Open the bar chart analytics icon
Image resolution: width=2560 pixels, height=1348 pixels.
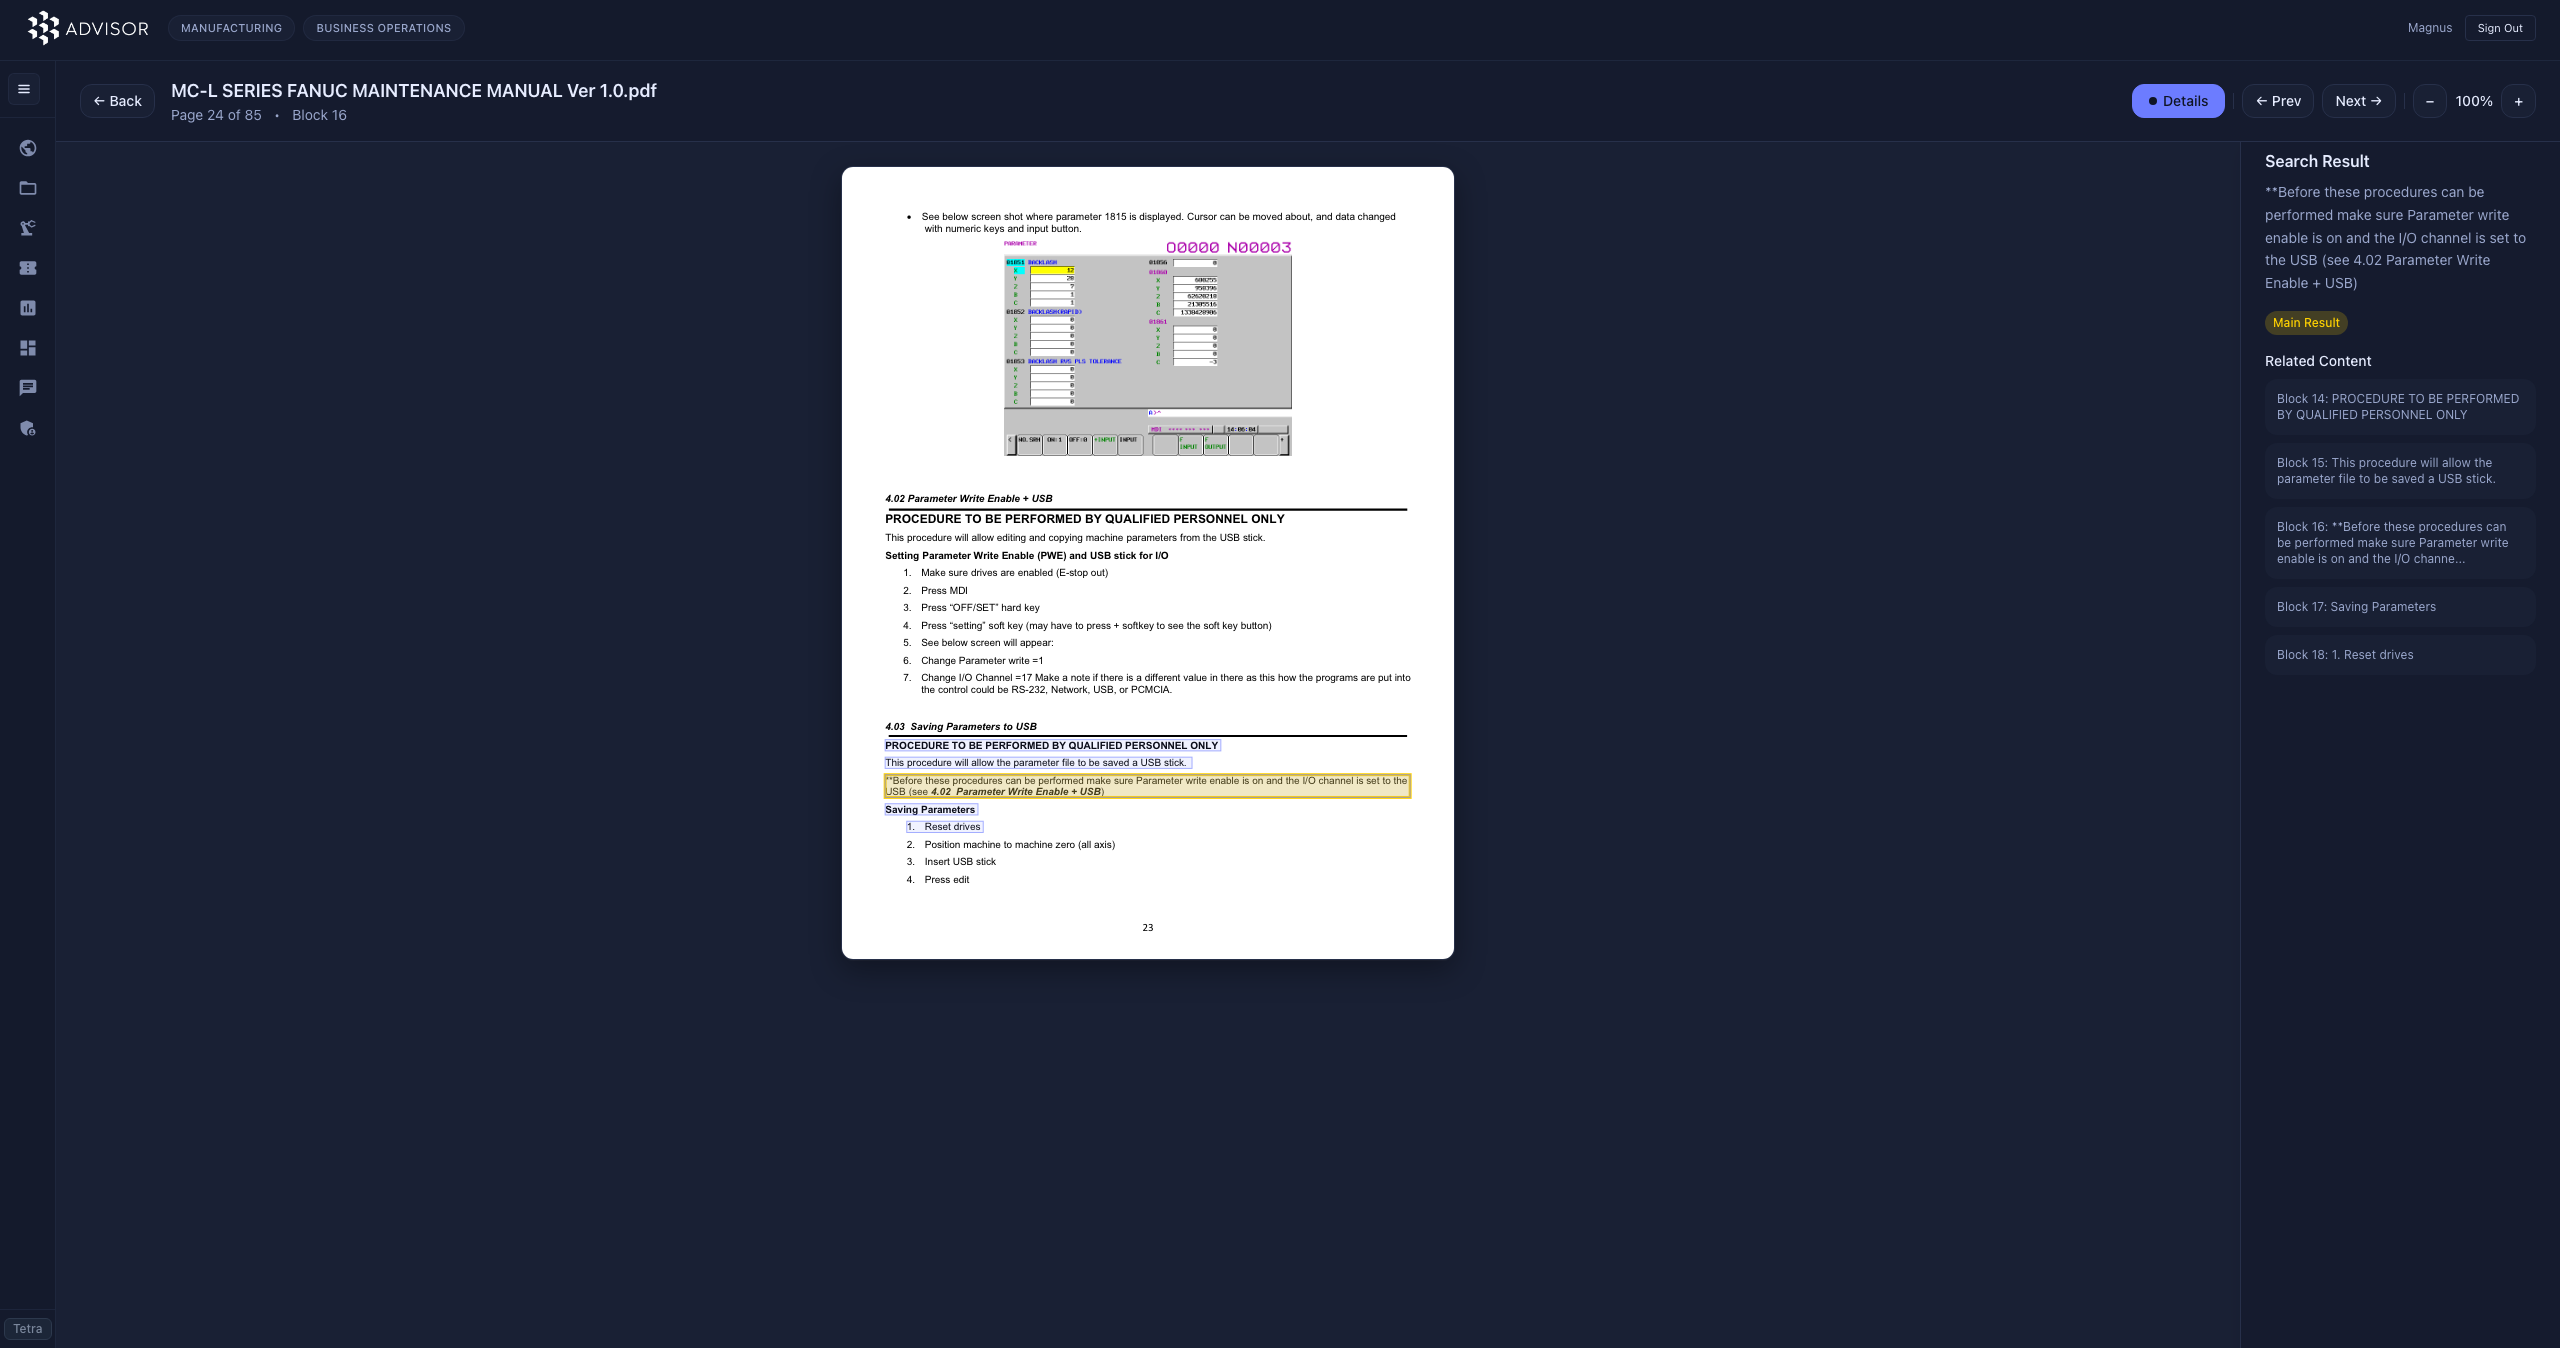pyautogui.click(x=28, y=308)
